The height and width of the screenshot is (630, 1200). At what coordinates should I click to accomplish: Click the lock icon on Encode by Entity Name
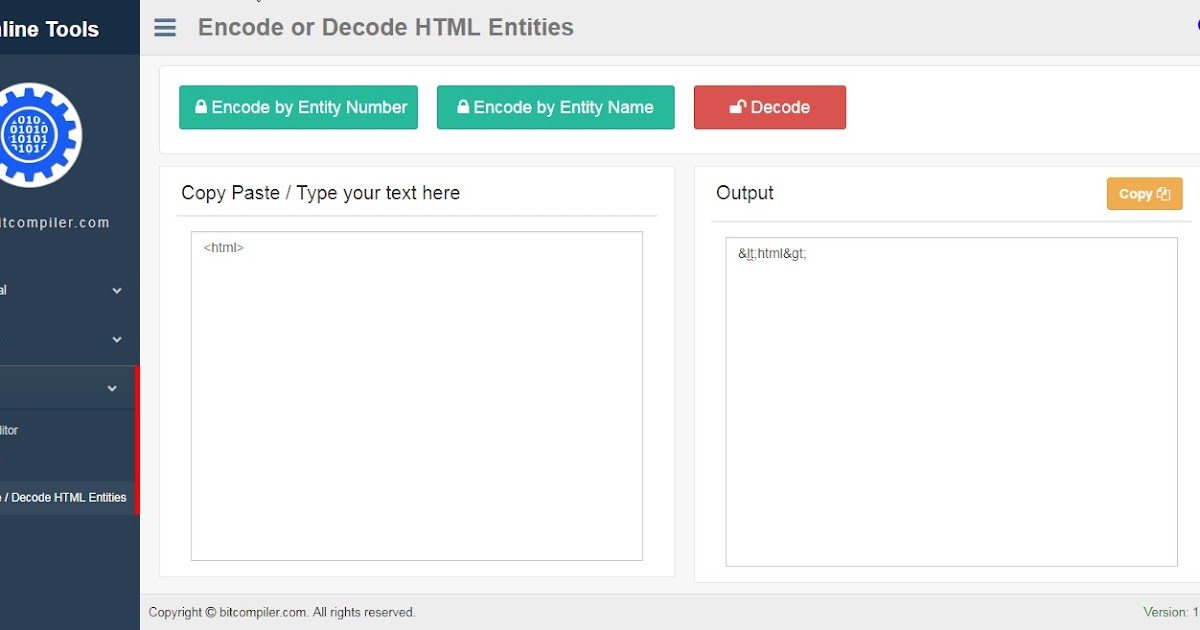pyautogui.click(x=463, y=106)
